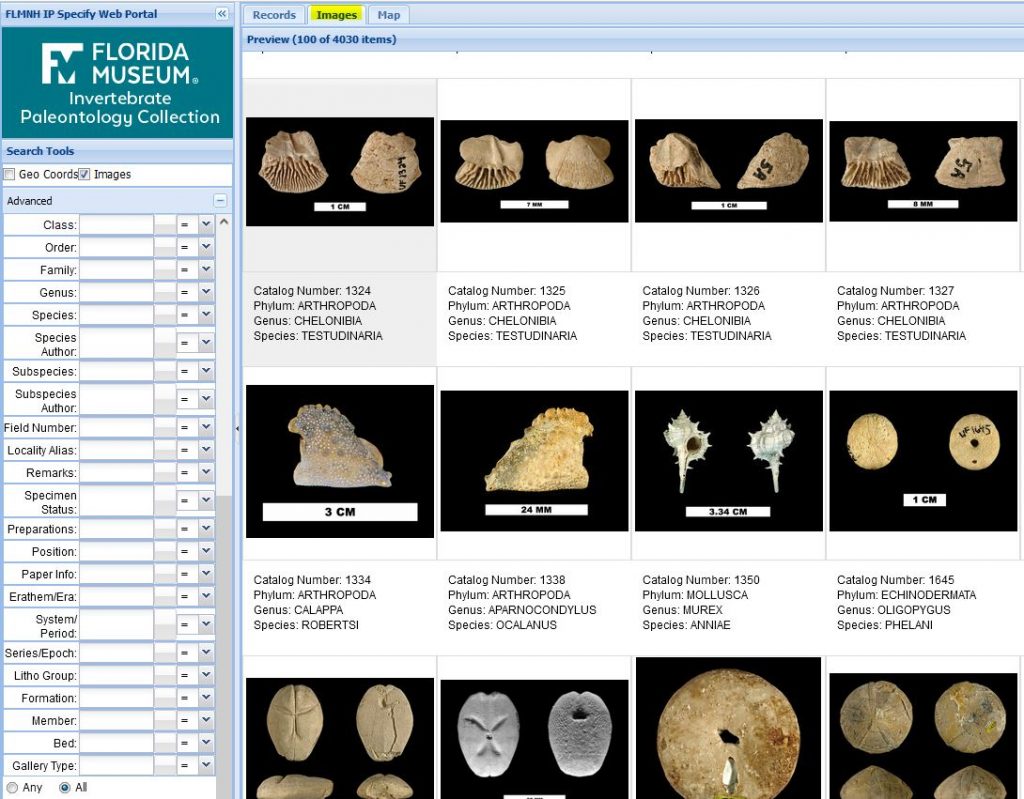
Task: Click the Family search input field
Action: (x=116, y=270)
